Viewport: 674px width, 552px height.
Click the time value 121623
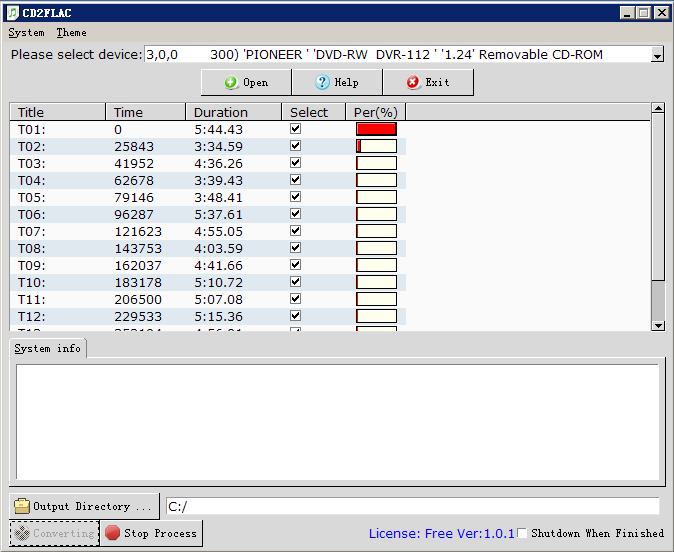click(138, 231)
